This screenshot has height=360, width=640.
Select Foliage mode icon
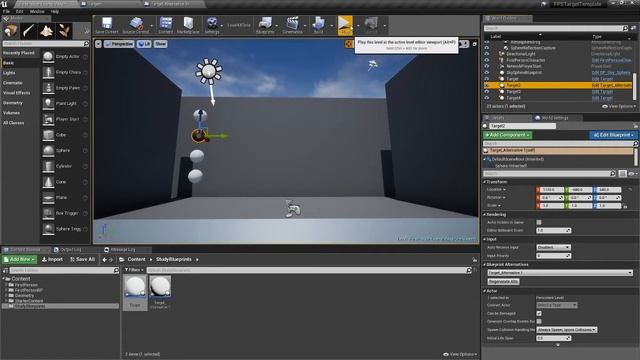pyautogui.click(x=64, y=31)
